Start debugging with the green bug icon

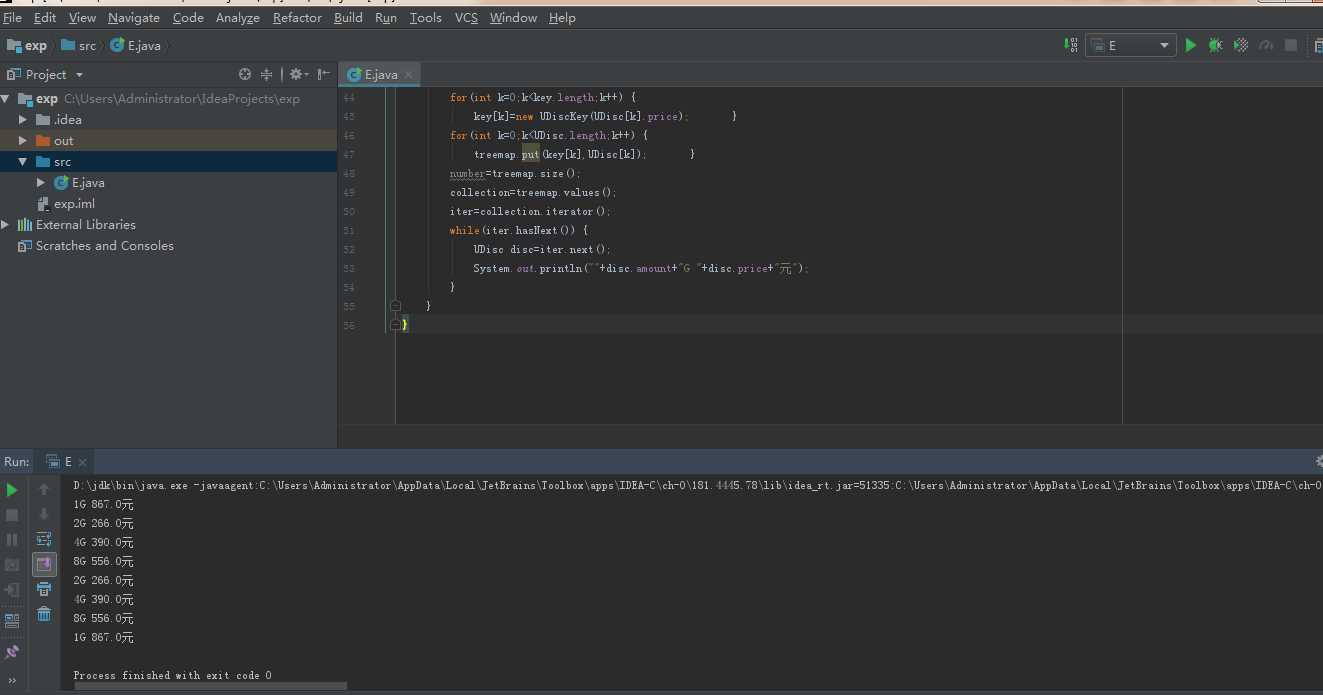tap(1215, 45)
